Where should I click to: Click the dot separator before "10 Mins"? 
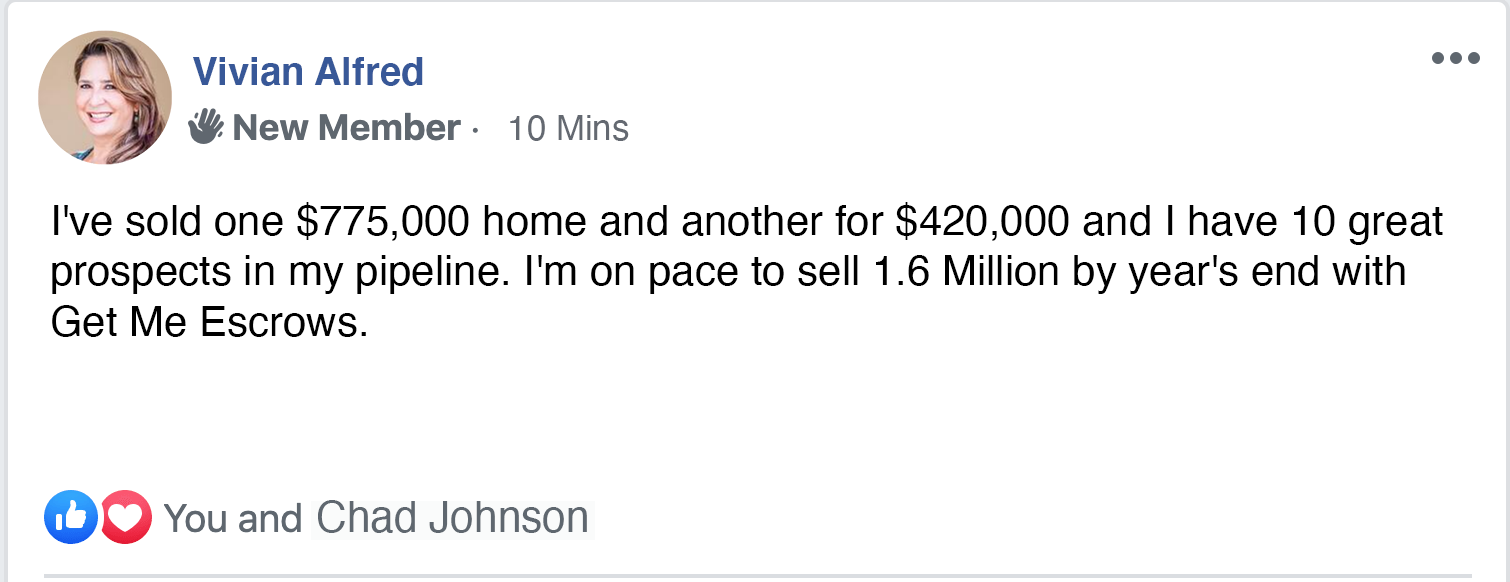click(x=476, y=130)
